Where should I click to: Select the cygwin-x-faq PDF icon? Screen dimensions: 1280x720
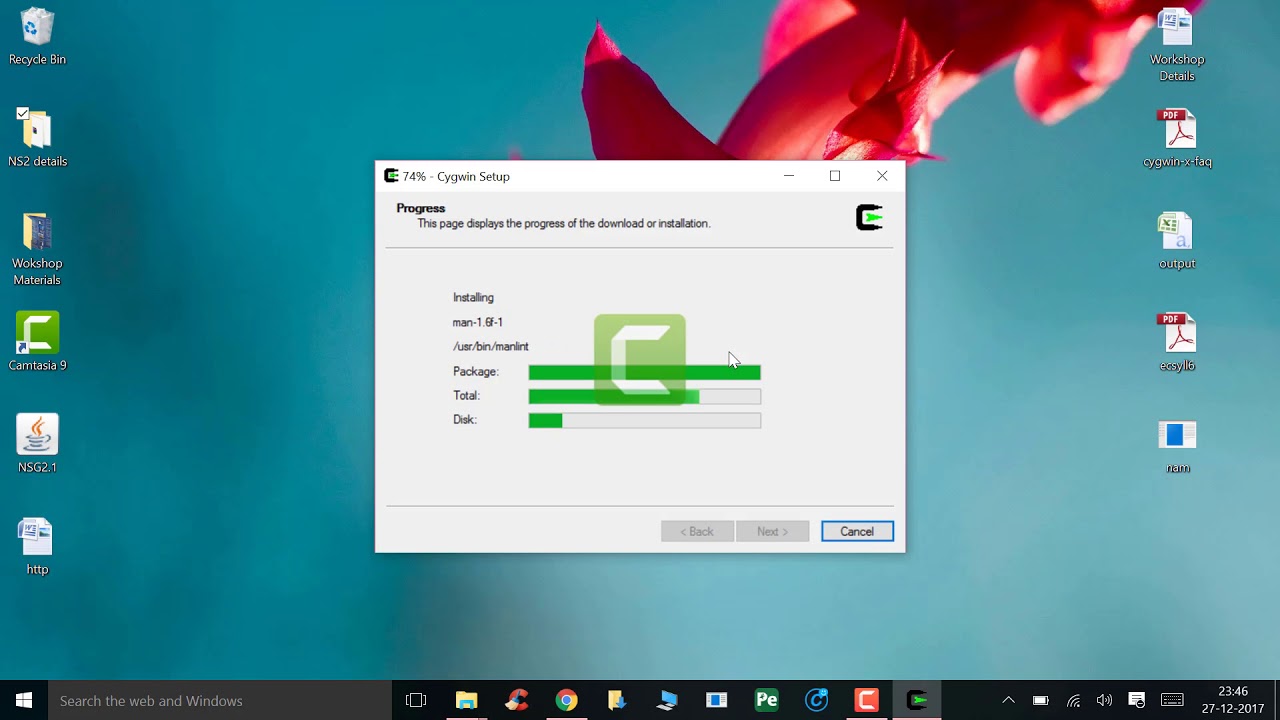pos(1177,138)
